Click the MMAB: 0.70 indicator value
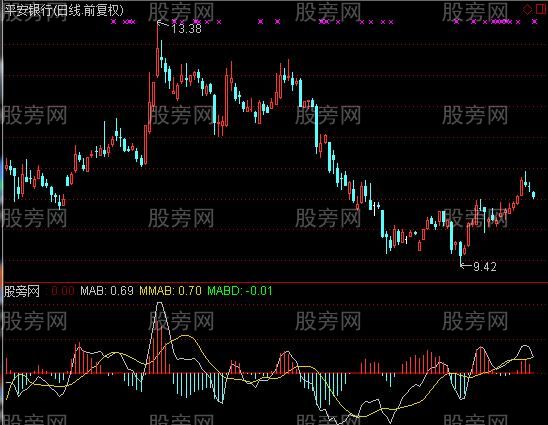548x425 pixels. [x=171, y=291]
